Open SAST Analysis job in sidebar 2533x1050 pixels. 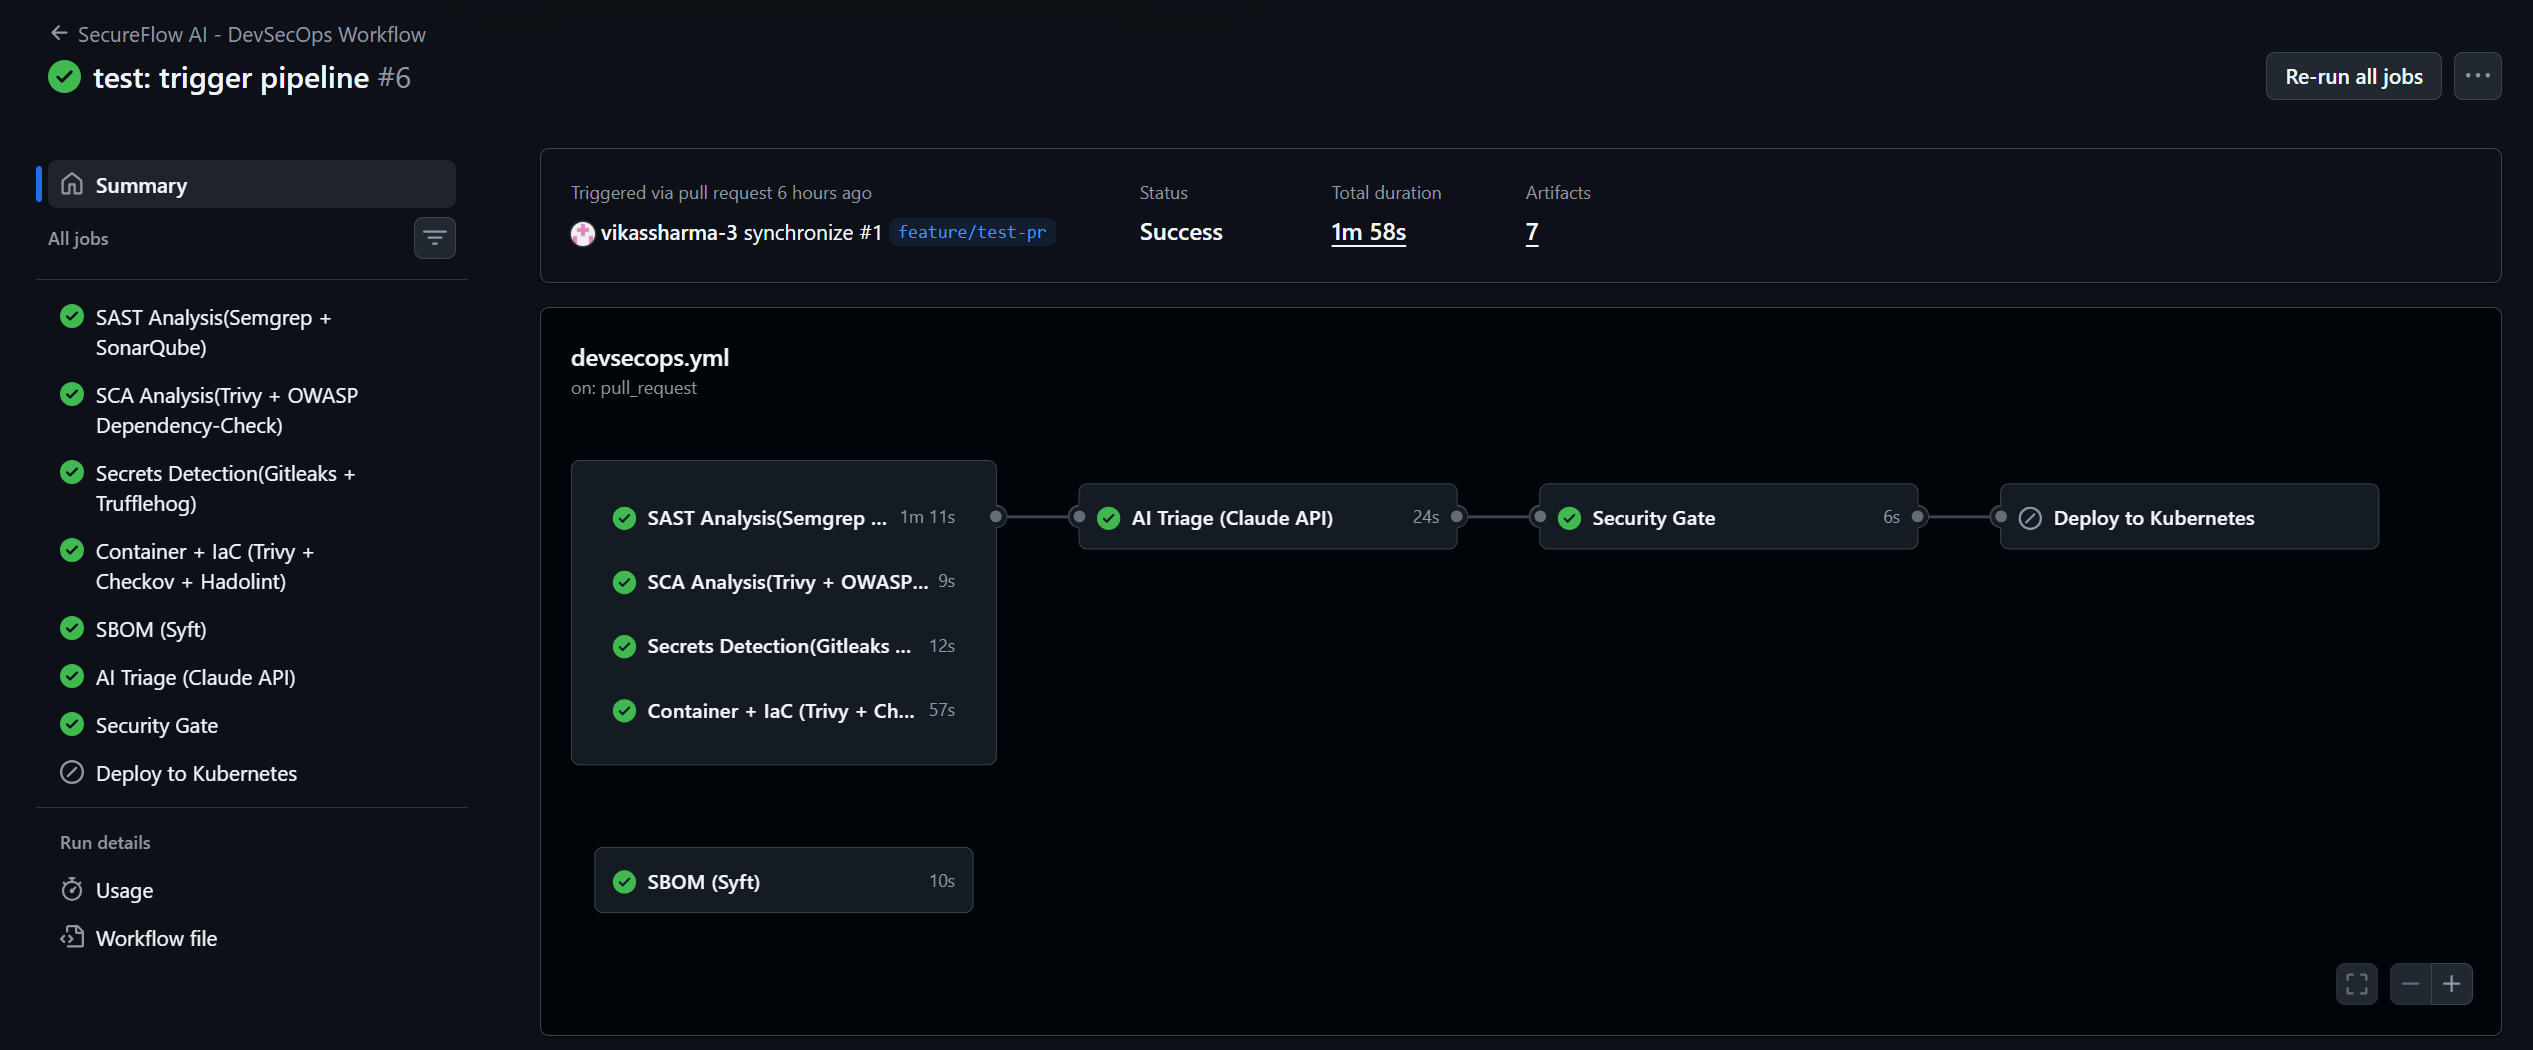(x=252, y=332)
